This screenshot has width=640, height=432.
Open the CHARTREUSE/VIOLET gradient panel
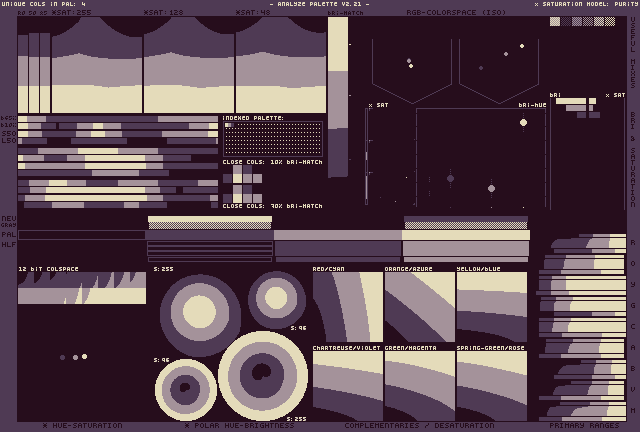pyautogui.click(x=348, y=386)
